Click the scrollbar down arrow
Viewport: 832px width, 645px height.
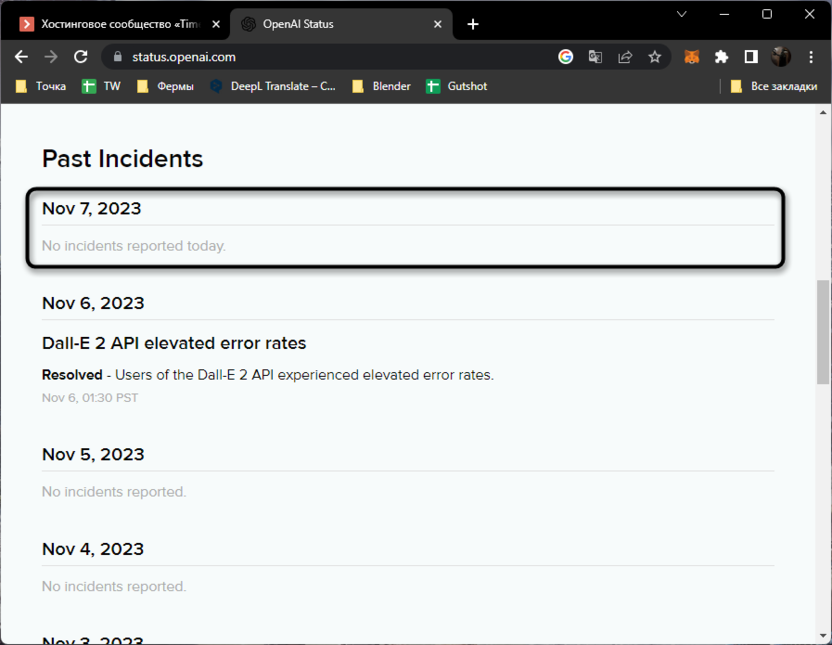click(823, 635)
